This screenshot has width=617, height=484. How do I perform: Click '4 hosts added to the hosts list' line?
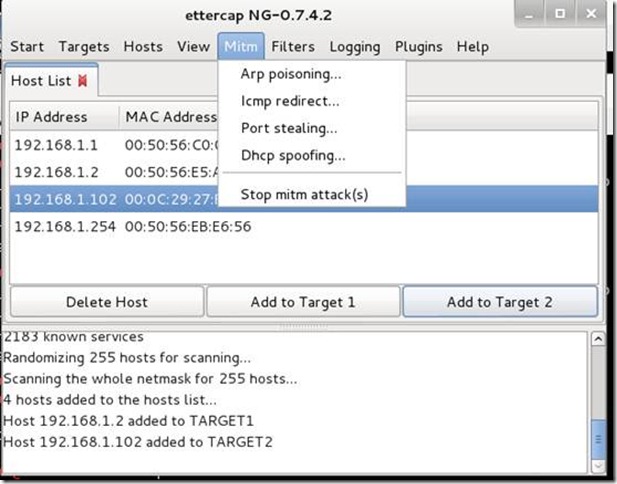pyautogui.click(x=110, y=400)
